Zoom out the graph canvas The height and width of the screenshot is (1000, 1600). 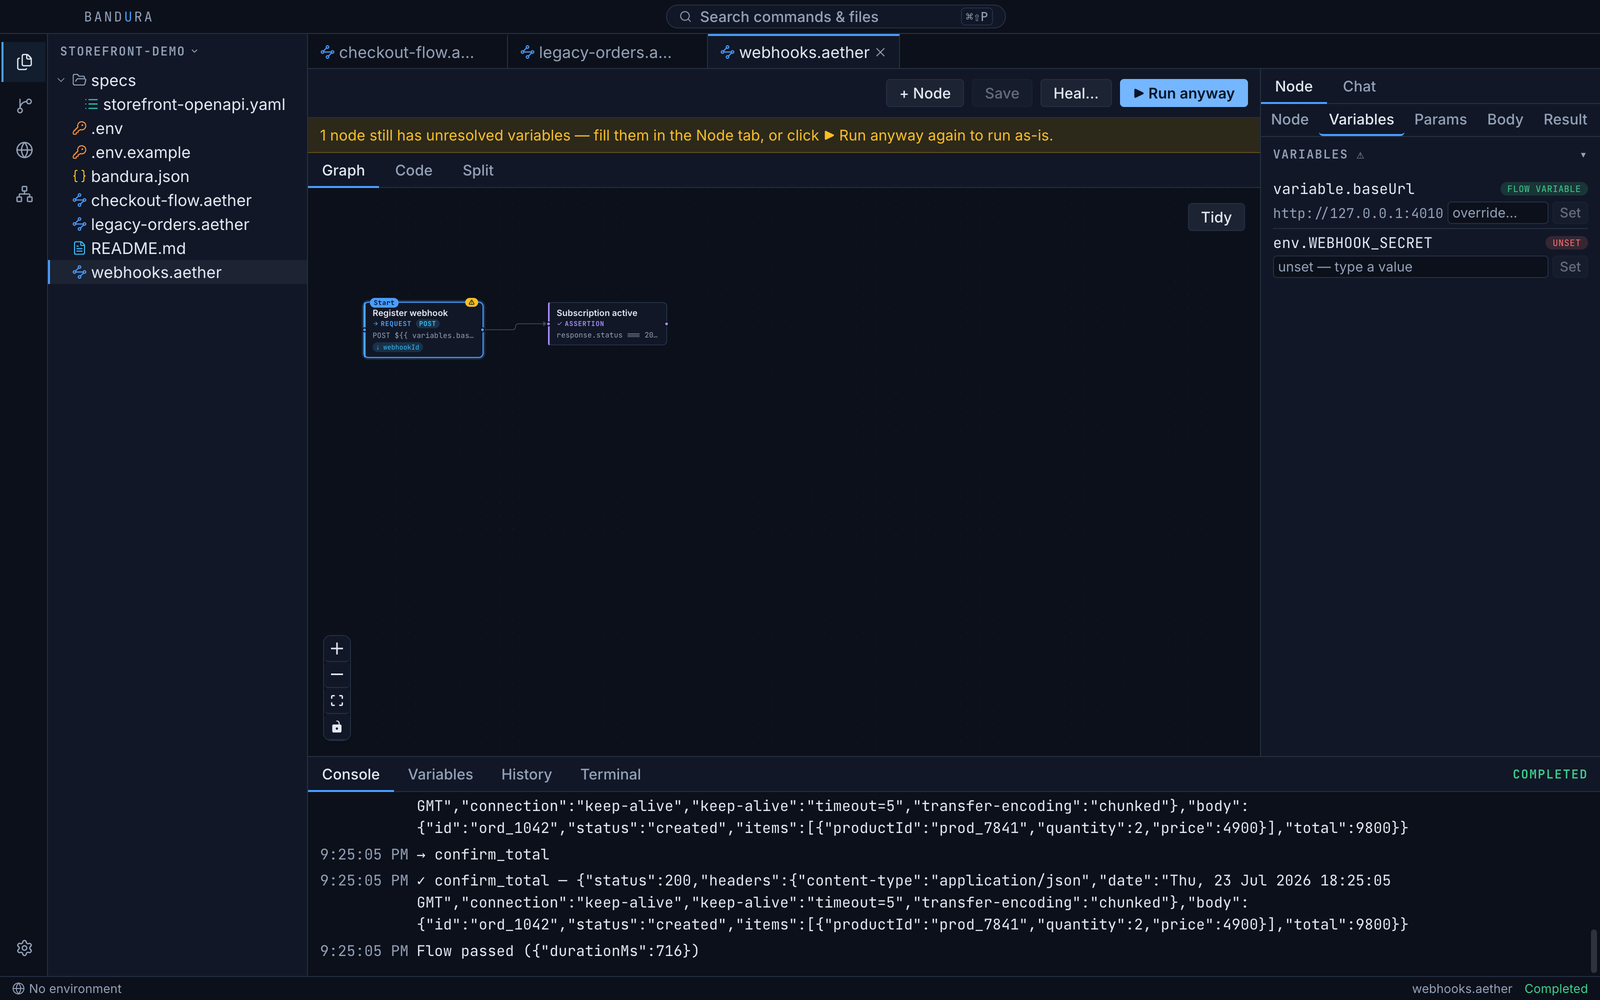(337, 675)
